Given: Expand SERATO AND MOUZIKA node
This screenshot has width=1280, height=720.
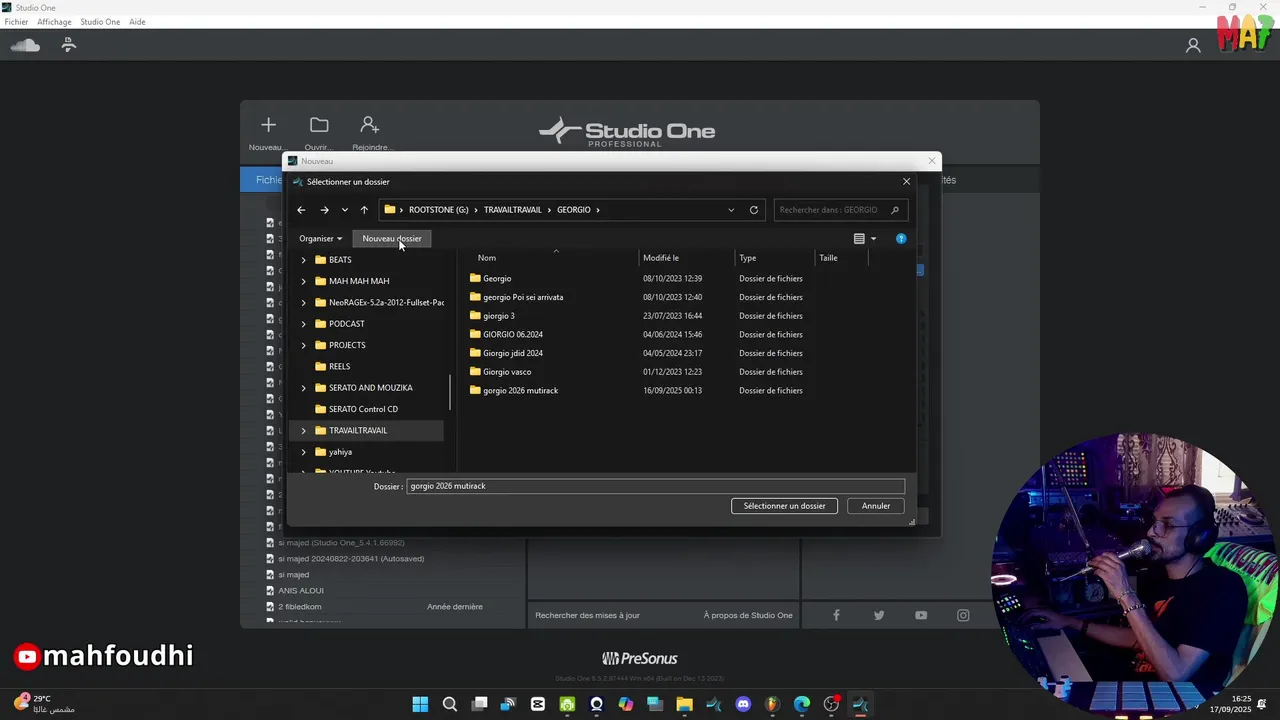Looking at the screenshot, I should (x=304, y=388).
